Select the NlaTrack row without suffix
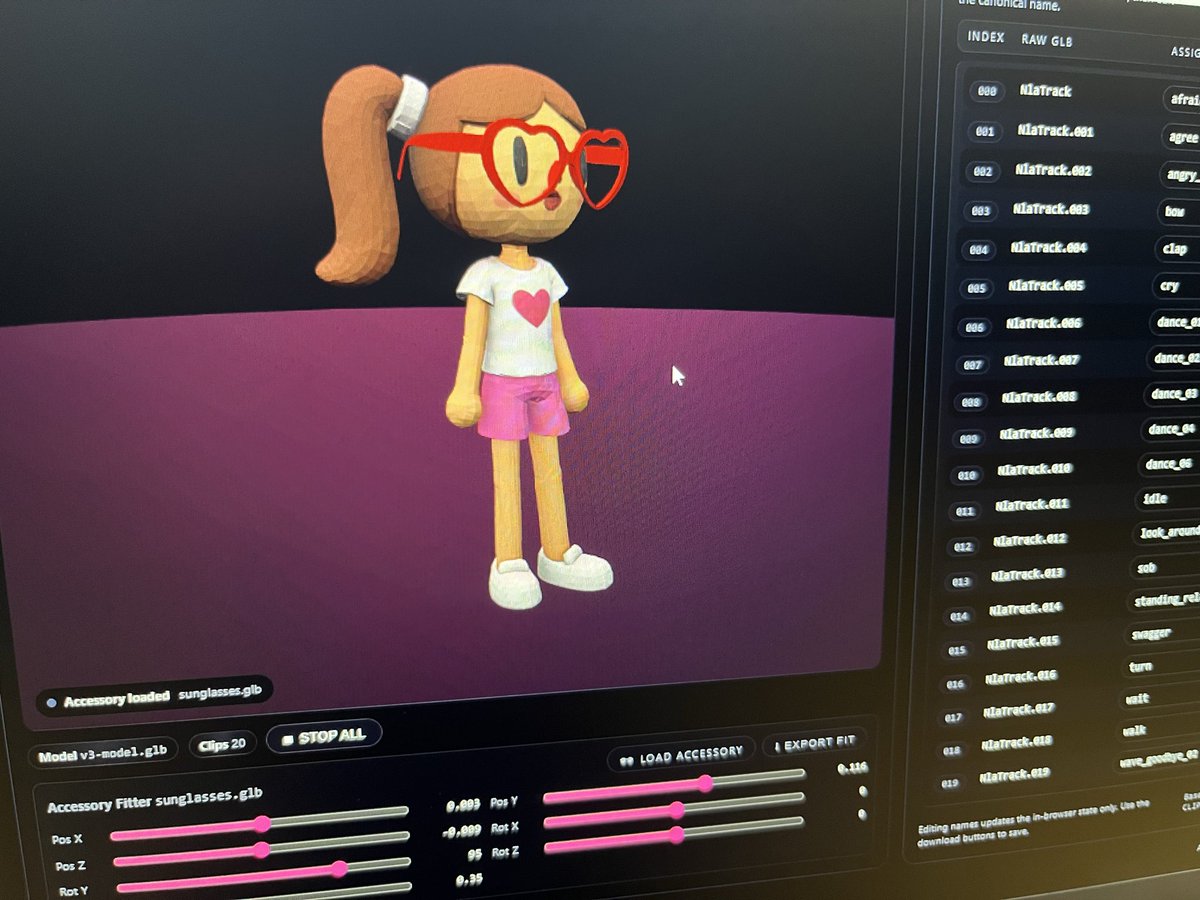This screenshot has width=1200, height=900. [1045, 90]
